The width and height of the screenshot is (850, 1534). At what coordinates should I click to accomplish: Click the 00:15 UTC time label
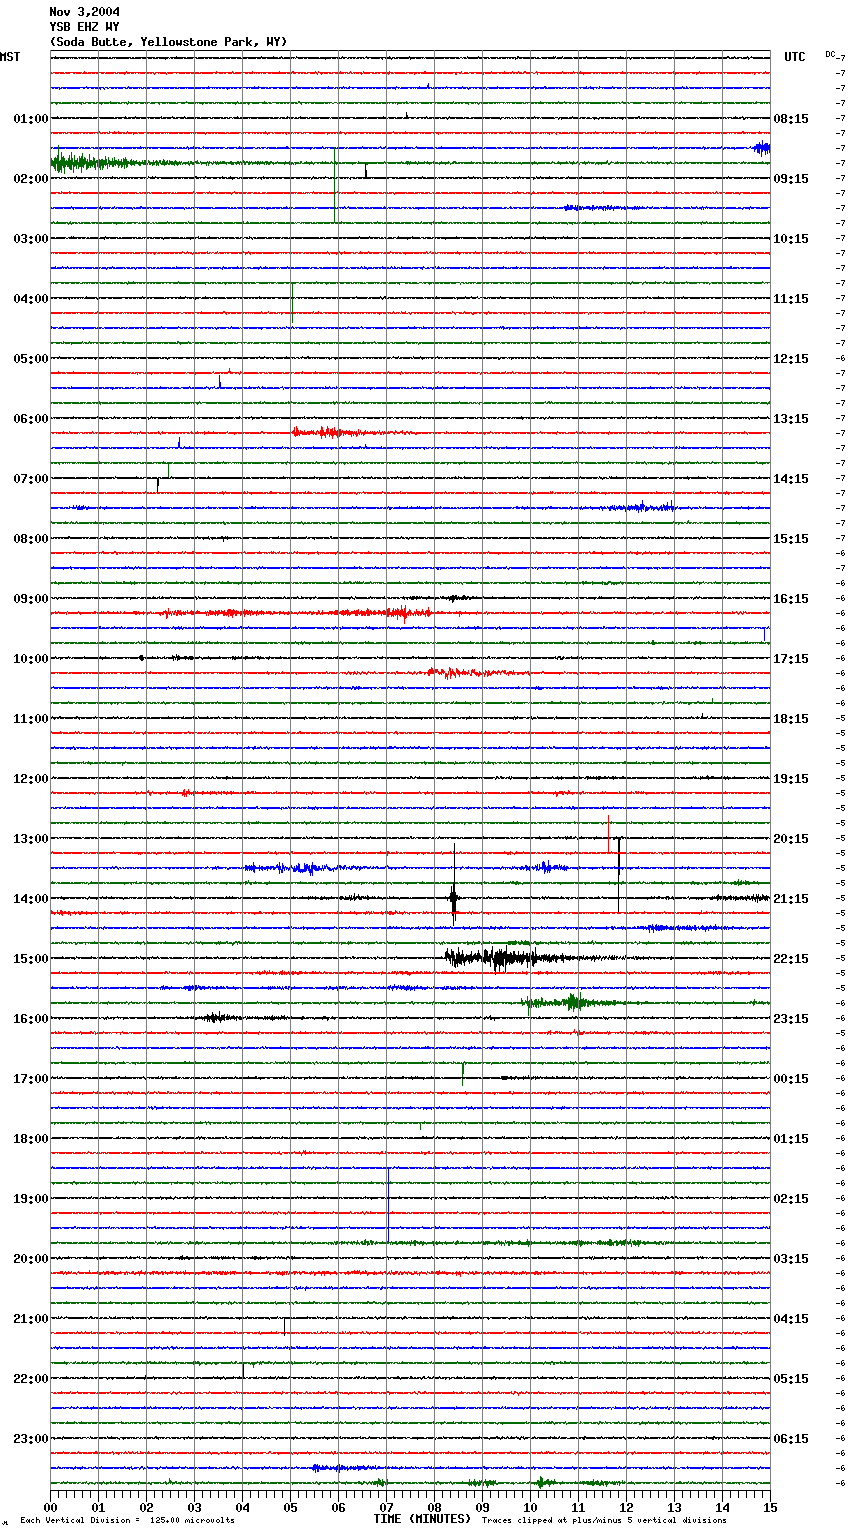[x=791, y=1079]
